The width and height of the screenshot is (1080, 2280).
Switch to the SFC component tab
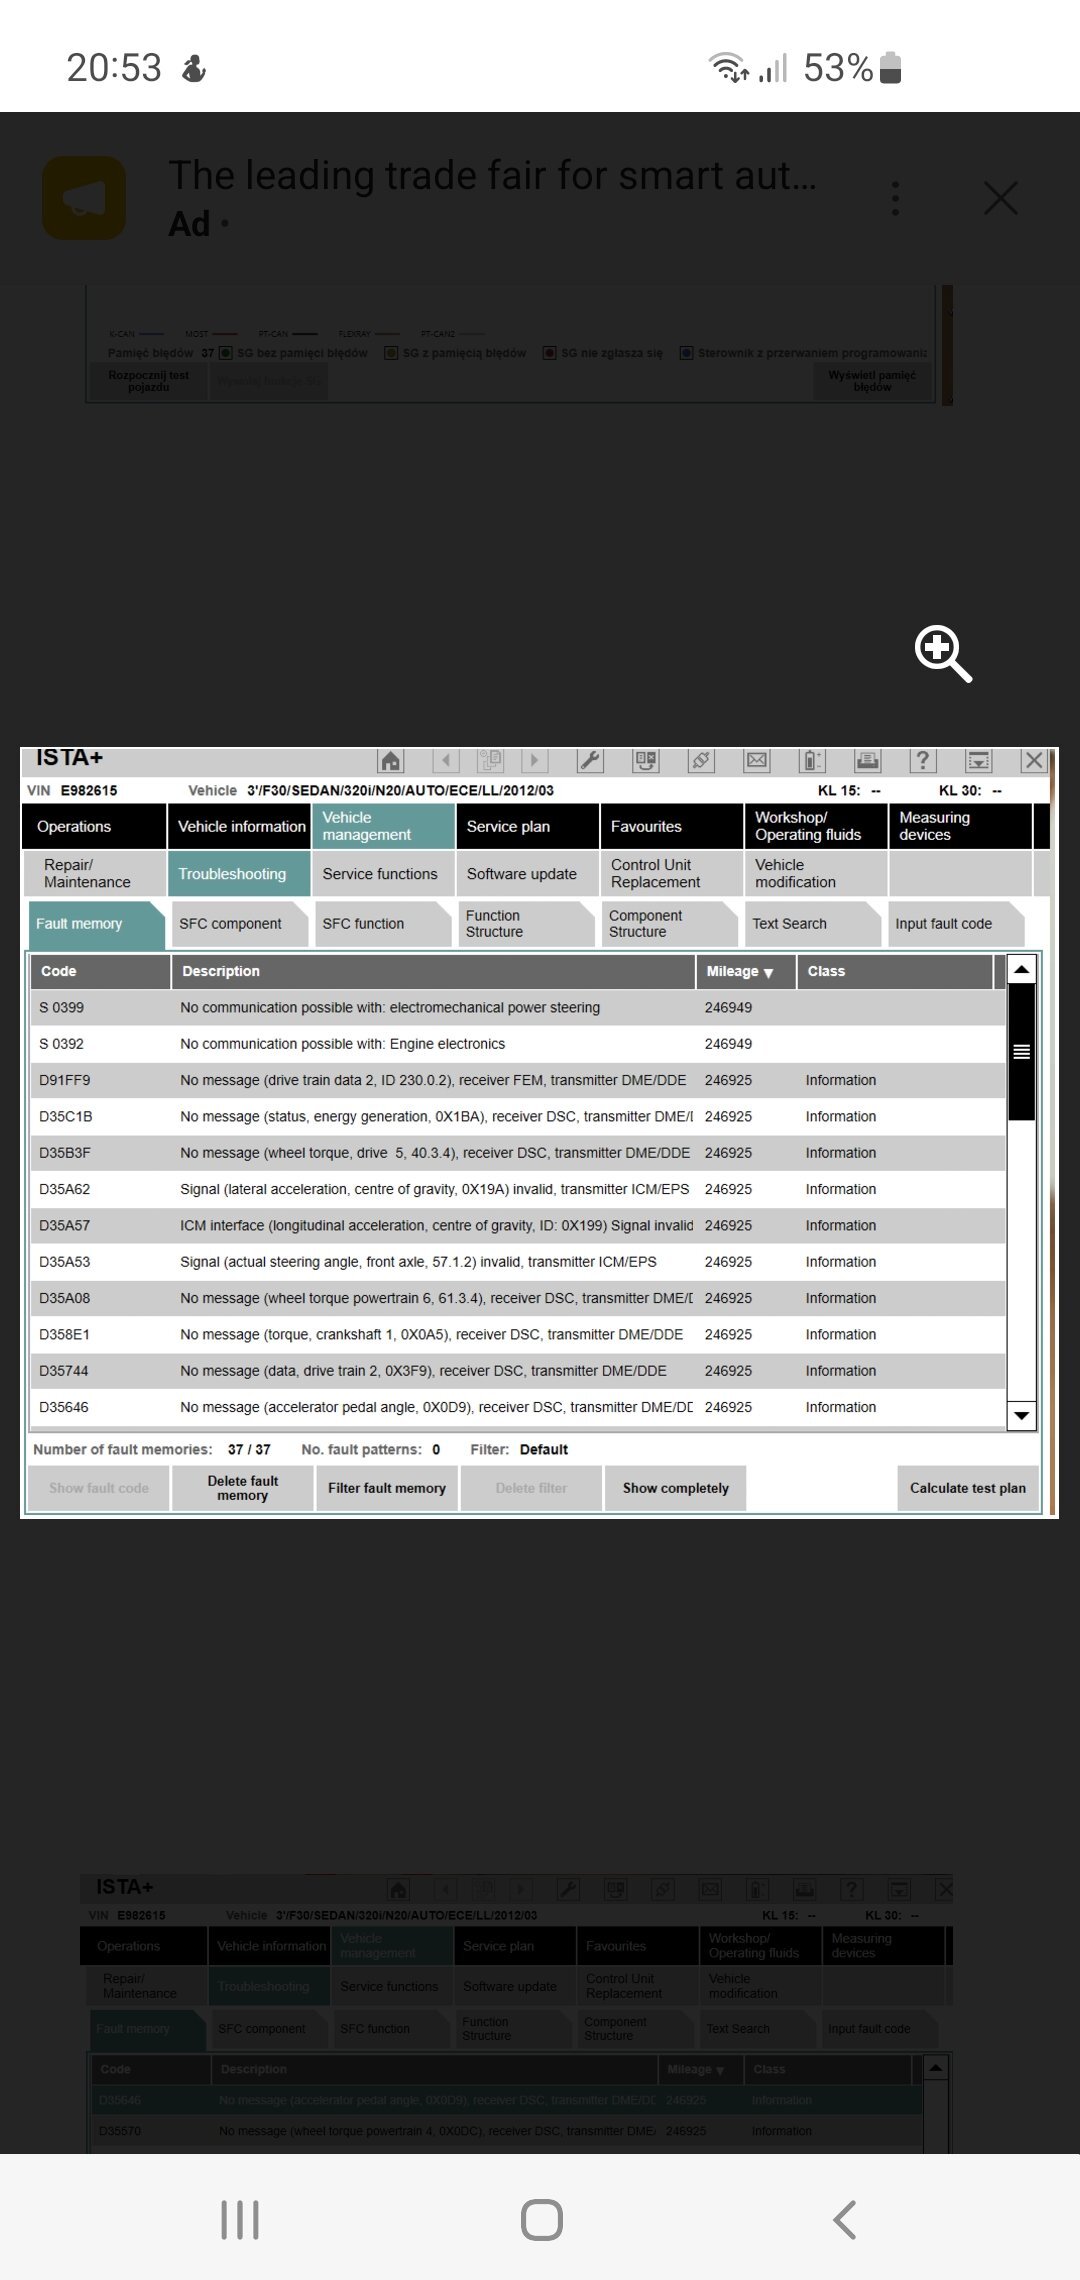click(x=240, y=924)
